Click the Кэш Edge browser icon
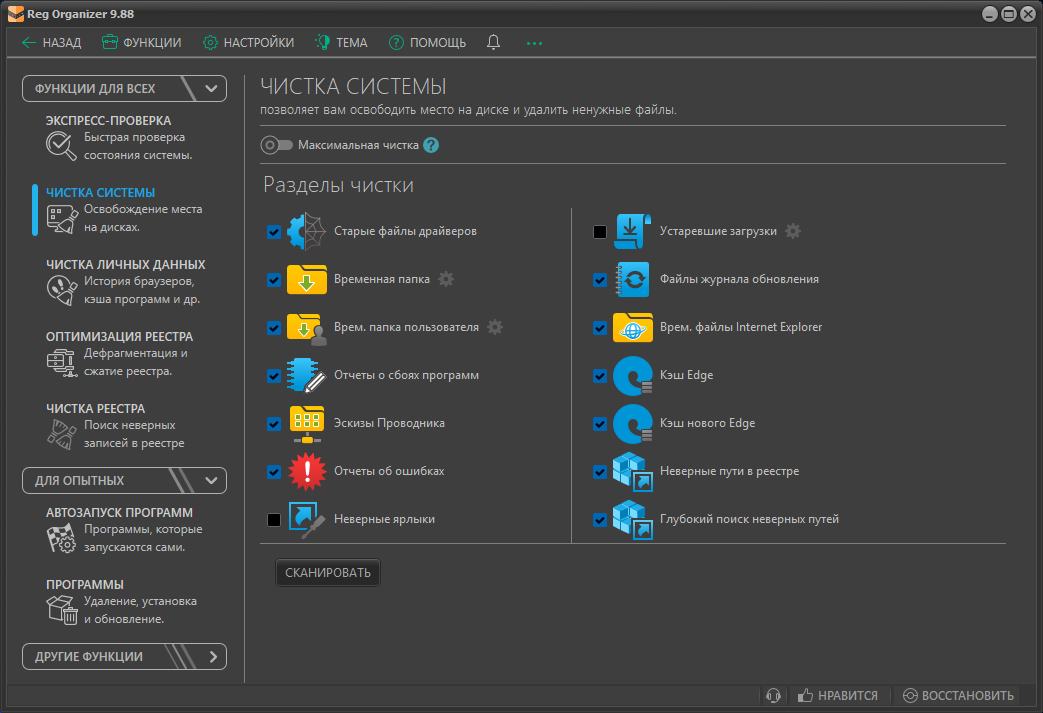 pyautogui.click(x=632, y=376)
